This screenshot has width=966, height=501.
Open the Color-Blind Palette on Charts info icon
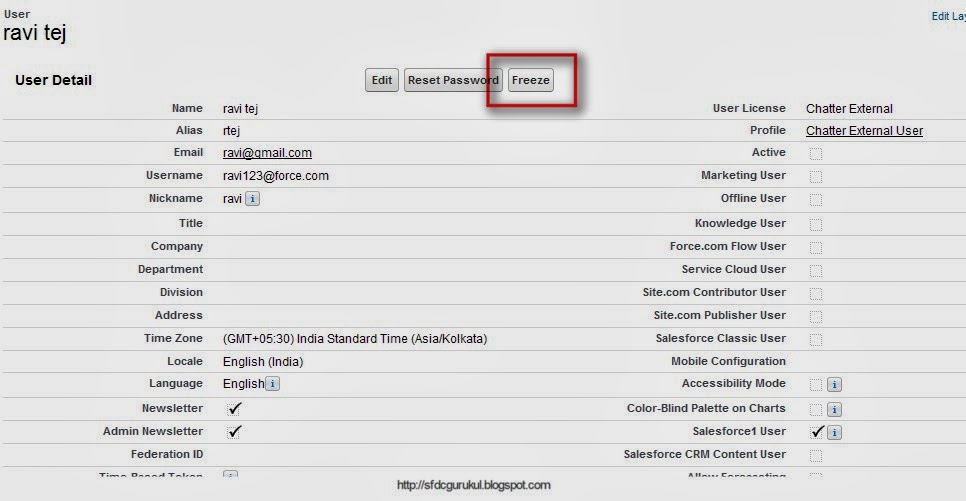click(x=834, y=409)
